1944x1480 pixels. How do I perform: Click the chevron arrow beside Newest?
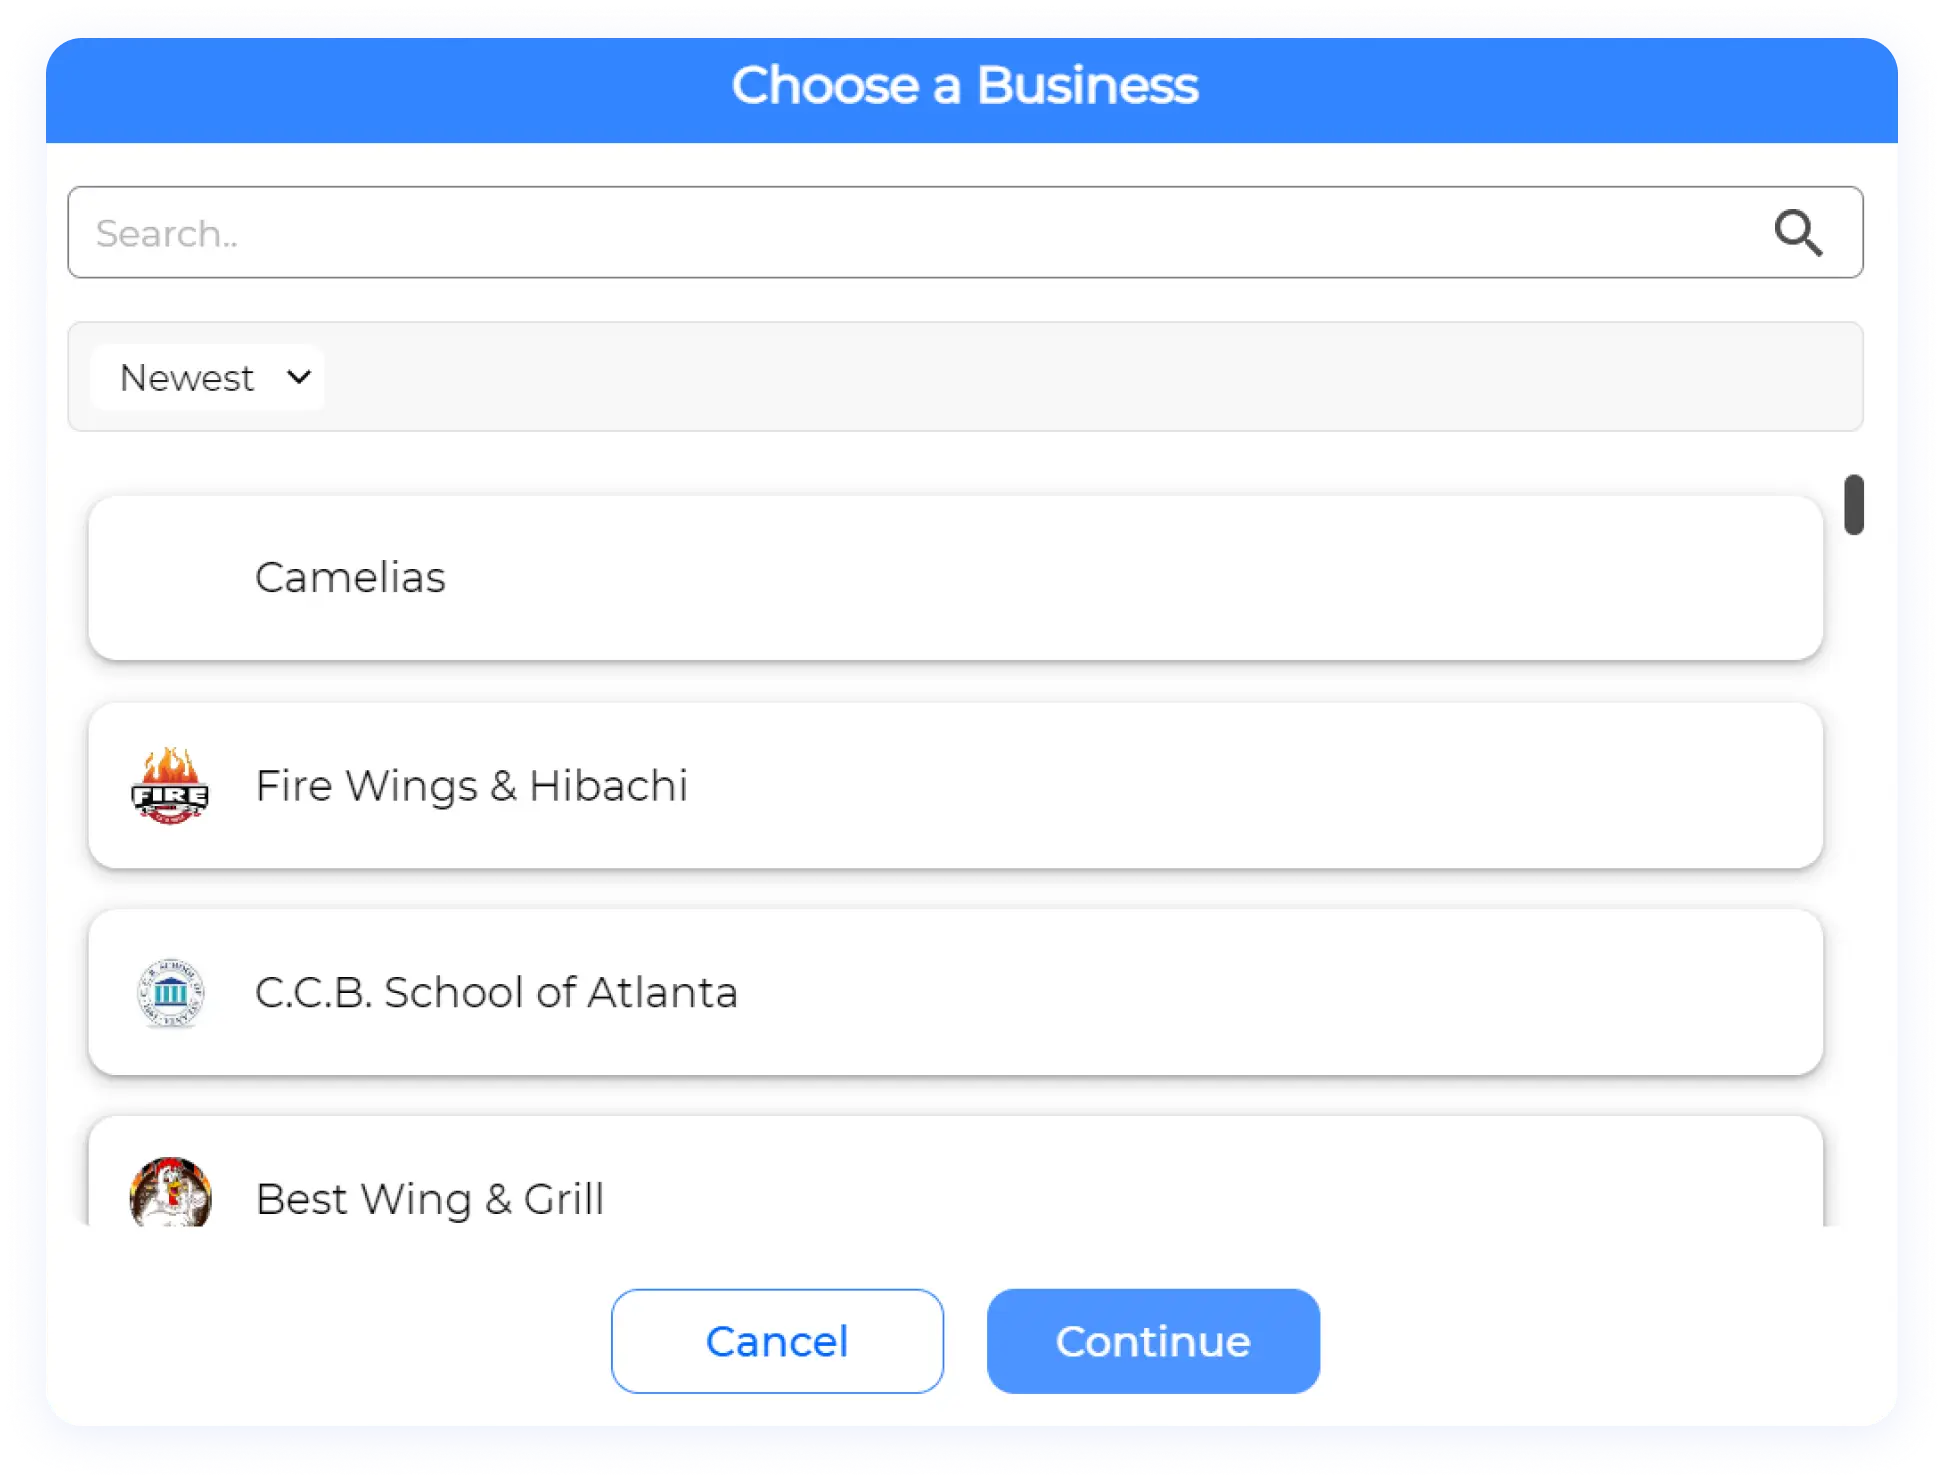pyautogui.click(x=298, y=377)
